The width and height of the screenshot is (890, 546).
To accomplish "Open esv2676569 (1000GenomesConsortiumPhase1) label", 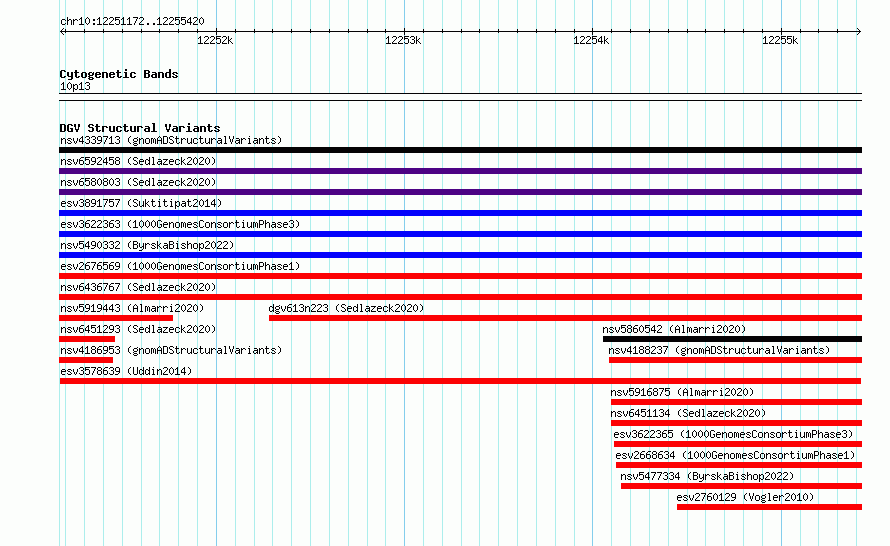I will [x=180, y=266].
